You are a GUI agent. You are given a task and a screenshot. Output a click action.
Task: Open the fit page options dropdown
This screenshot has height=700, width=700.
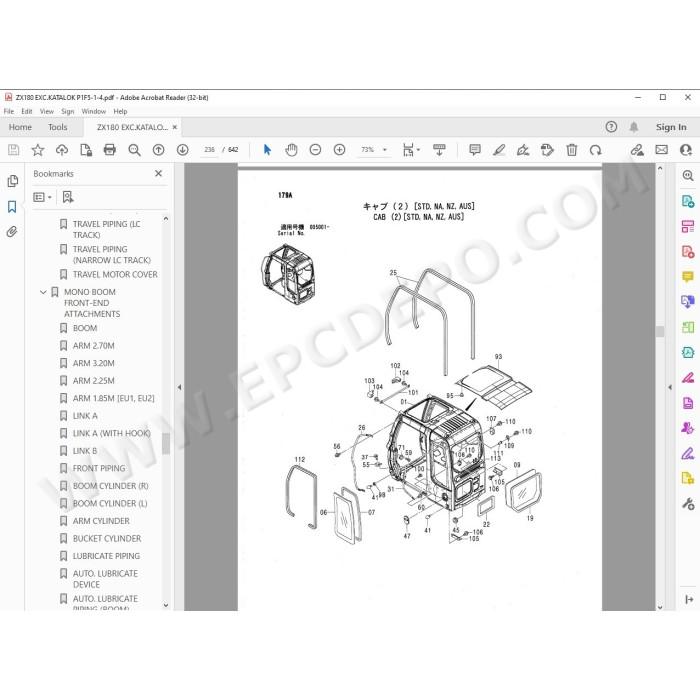pos(411,150)
